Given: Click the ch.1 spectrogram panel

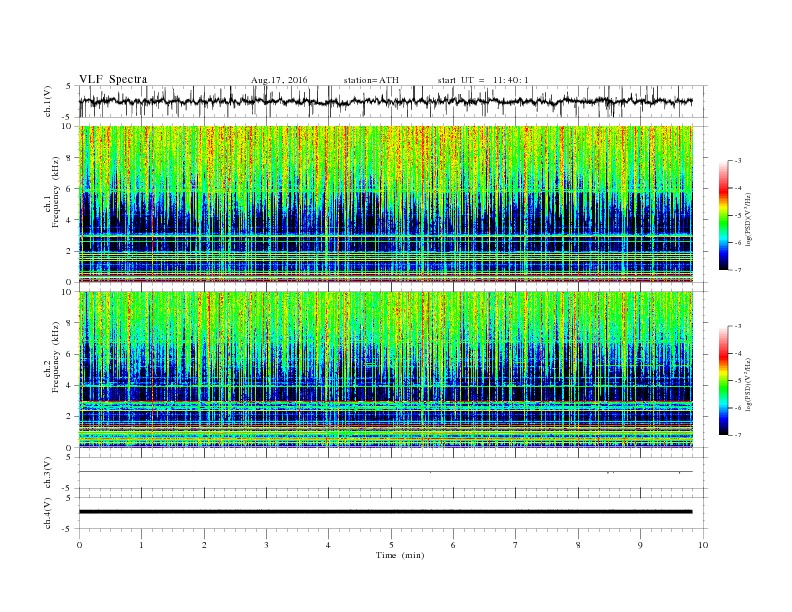Looking at the screenshot, I should coord(385,204).
